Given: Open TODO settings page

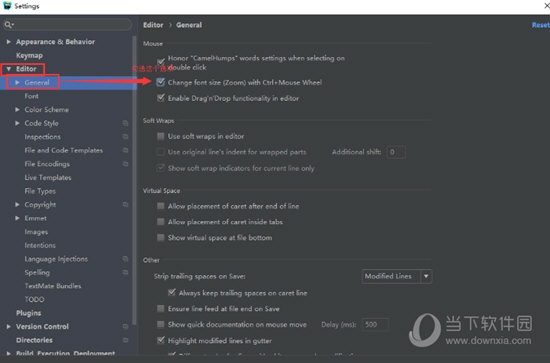Looking at the screenshot, I should click(x=34, y=300).
